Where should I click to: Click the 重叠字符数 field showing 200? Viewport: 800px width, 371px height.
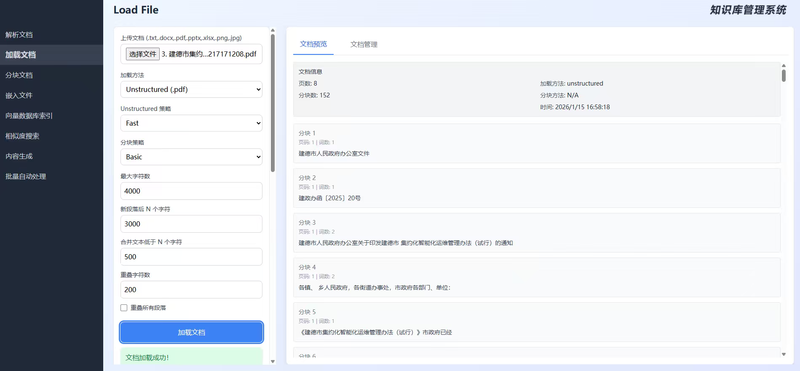[x=191, y=289]
